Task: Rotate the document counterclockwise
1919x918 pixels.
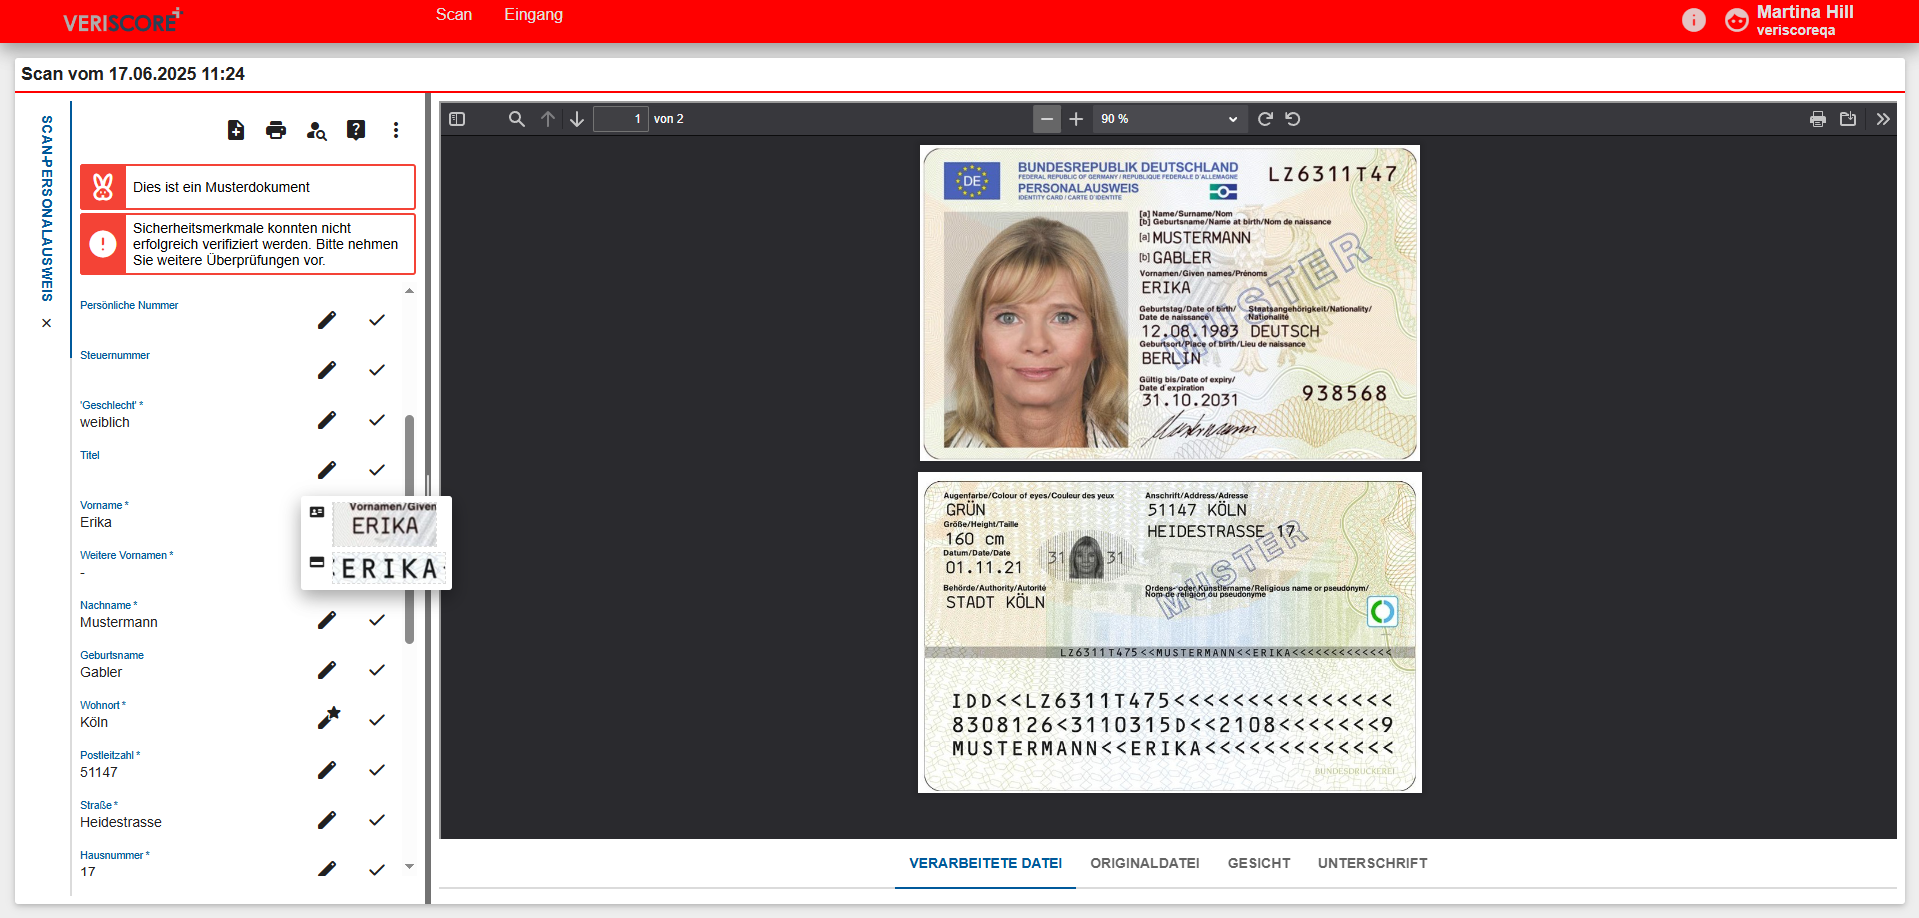Action: click(1293, 119)
